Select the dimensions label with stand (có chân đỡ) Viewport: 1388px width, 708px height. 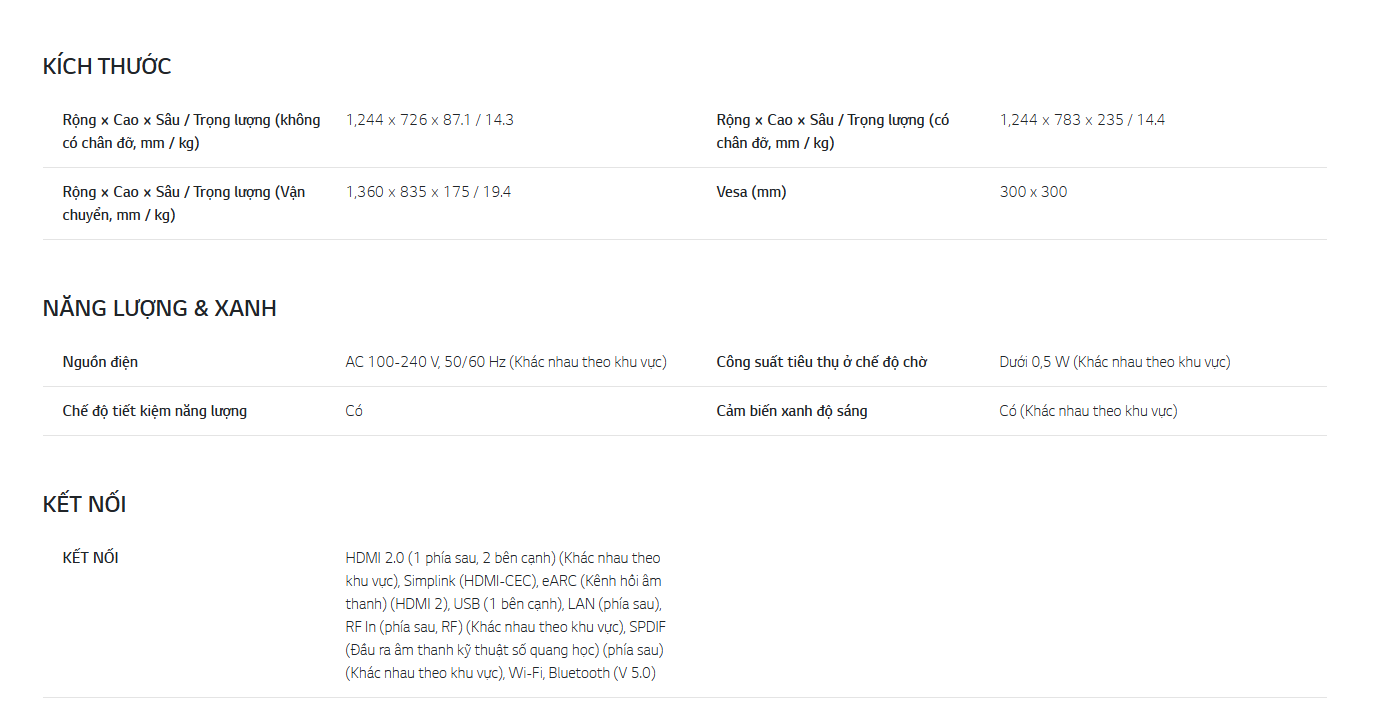coord(832,131)
